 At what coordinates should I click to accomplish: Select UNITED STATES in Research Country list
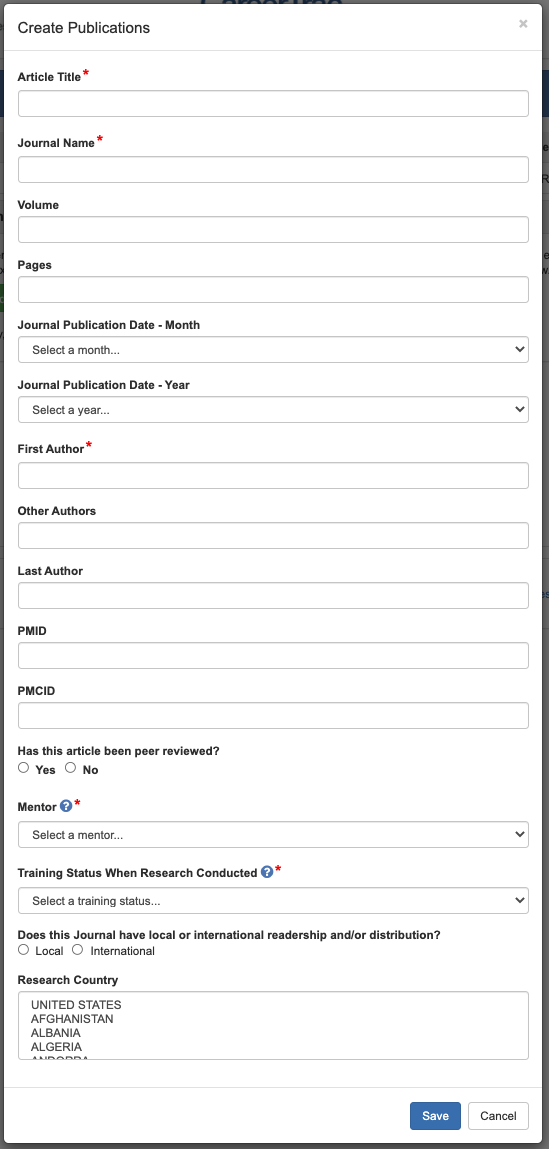[x=76, y=1005]
